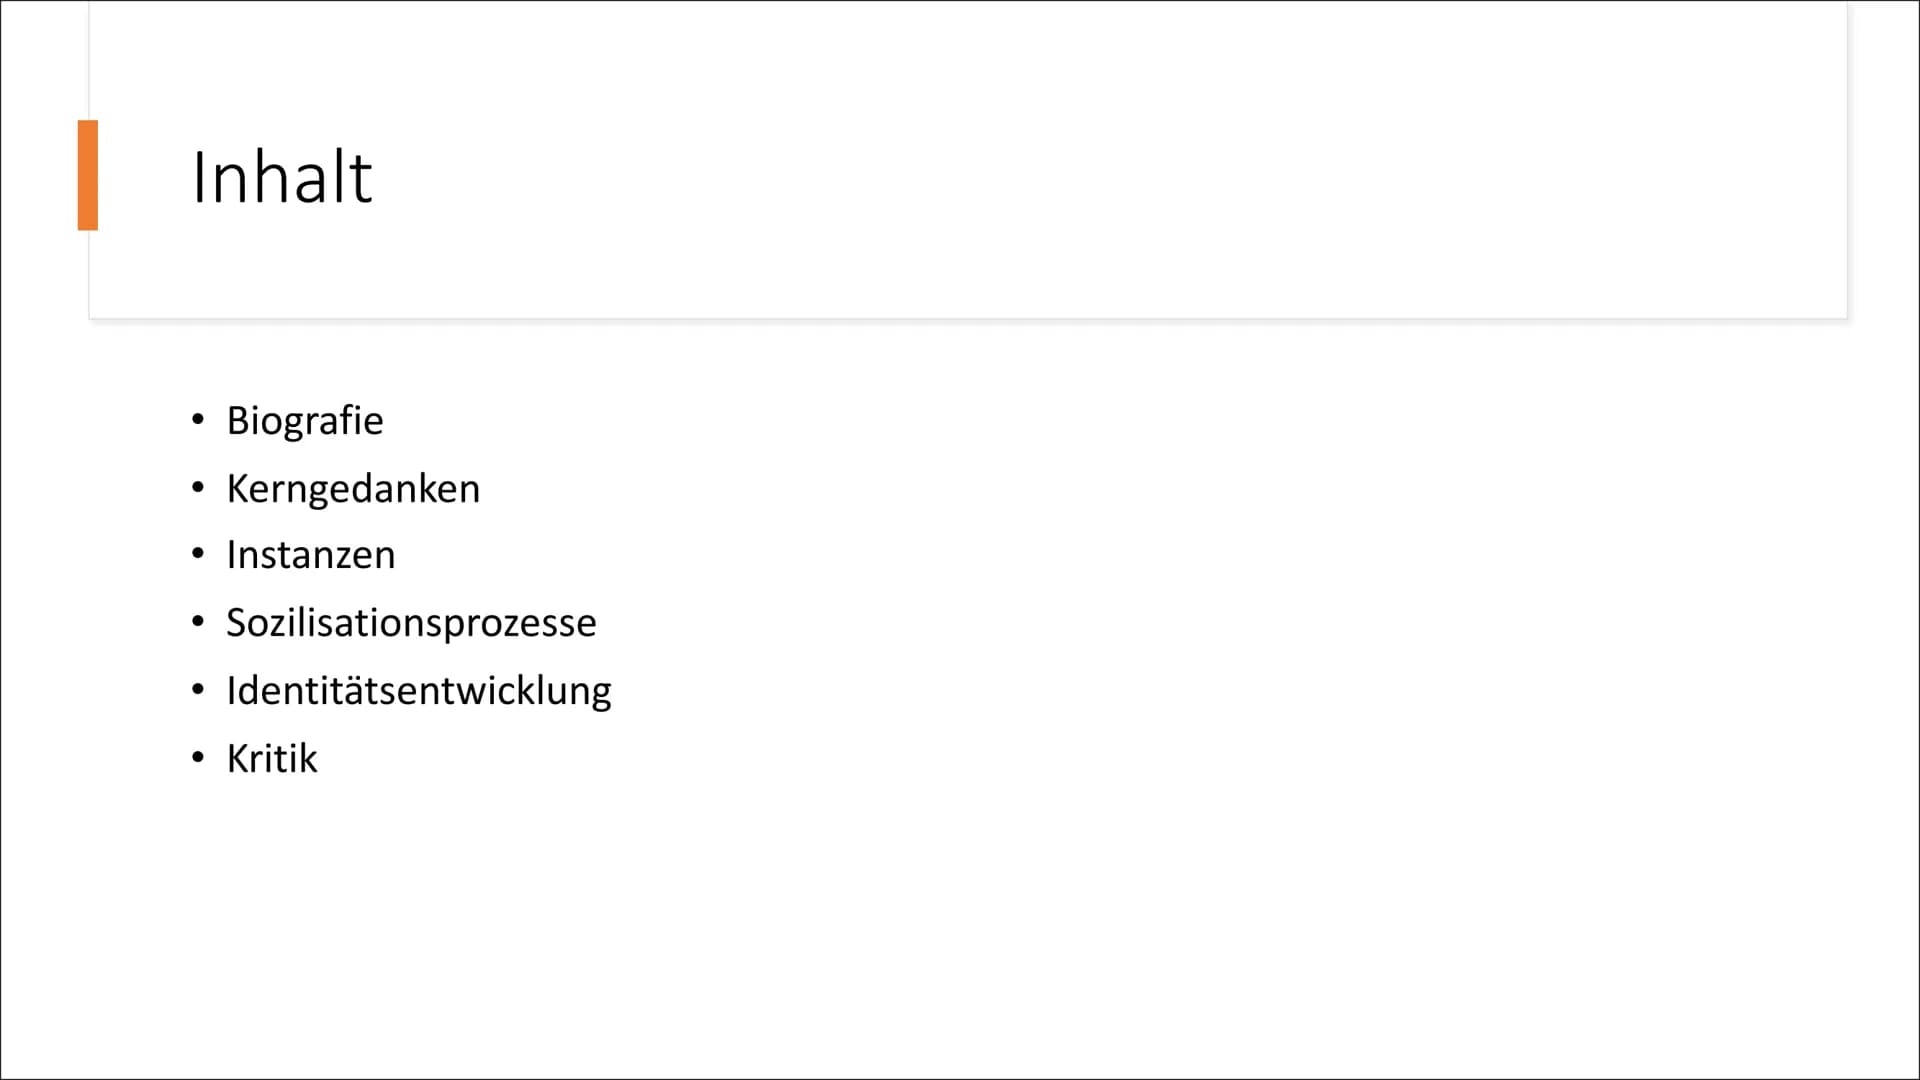Click the right edge of the title card
Image resolution: width=1920 pixels, height=1080 pixels.
[x=1847, y=160]
